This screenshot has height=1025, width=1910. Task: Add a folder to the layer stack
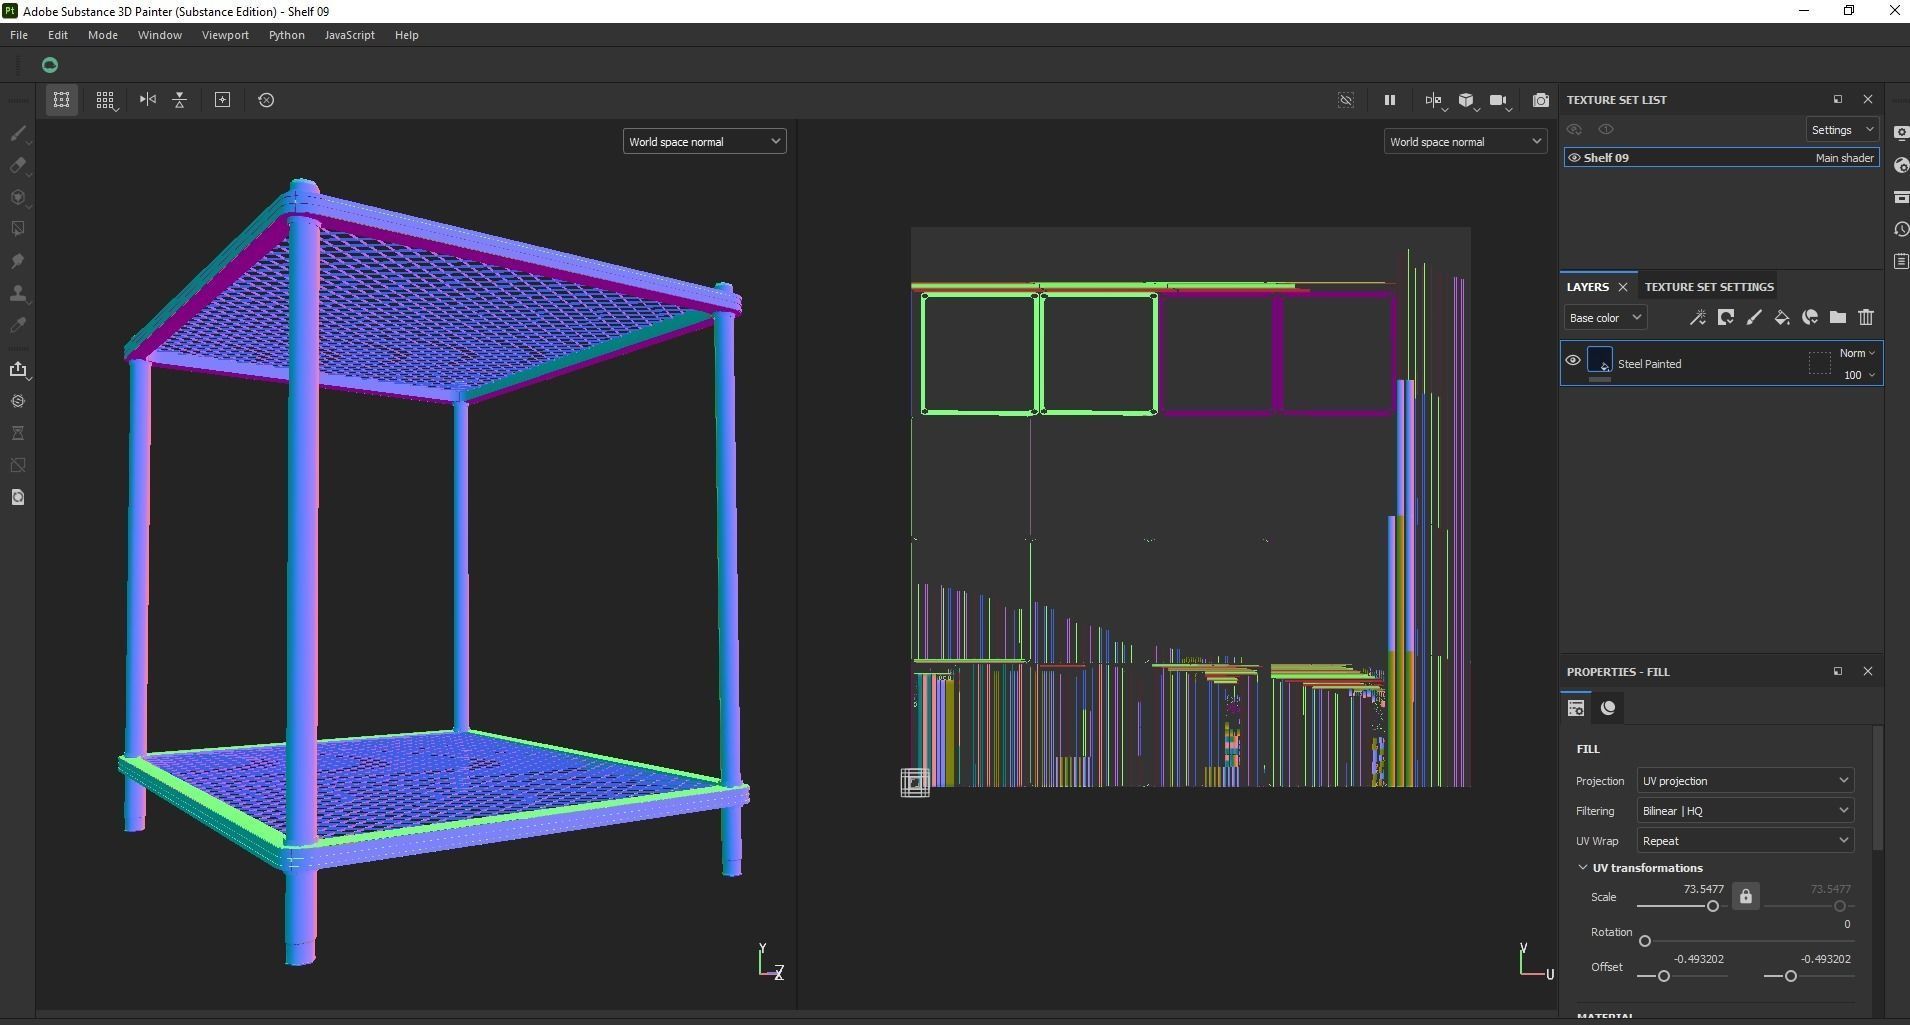[x=1838, y=318]
